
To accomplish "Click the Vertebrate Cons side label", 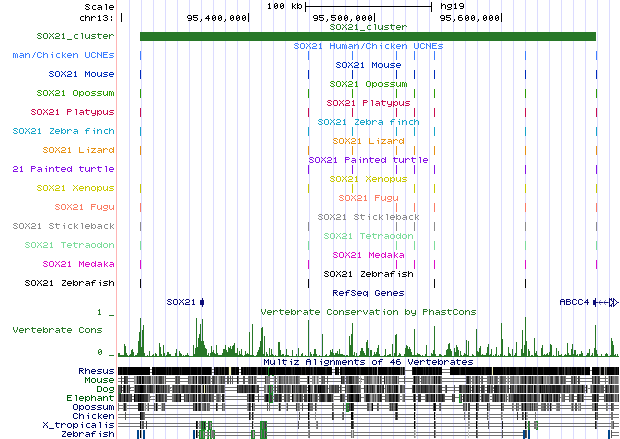I will [58, 328].
